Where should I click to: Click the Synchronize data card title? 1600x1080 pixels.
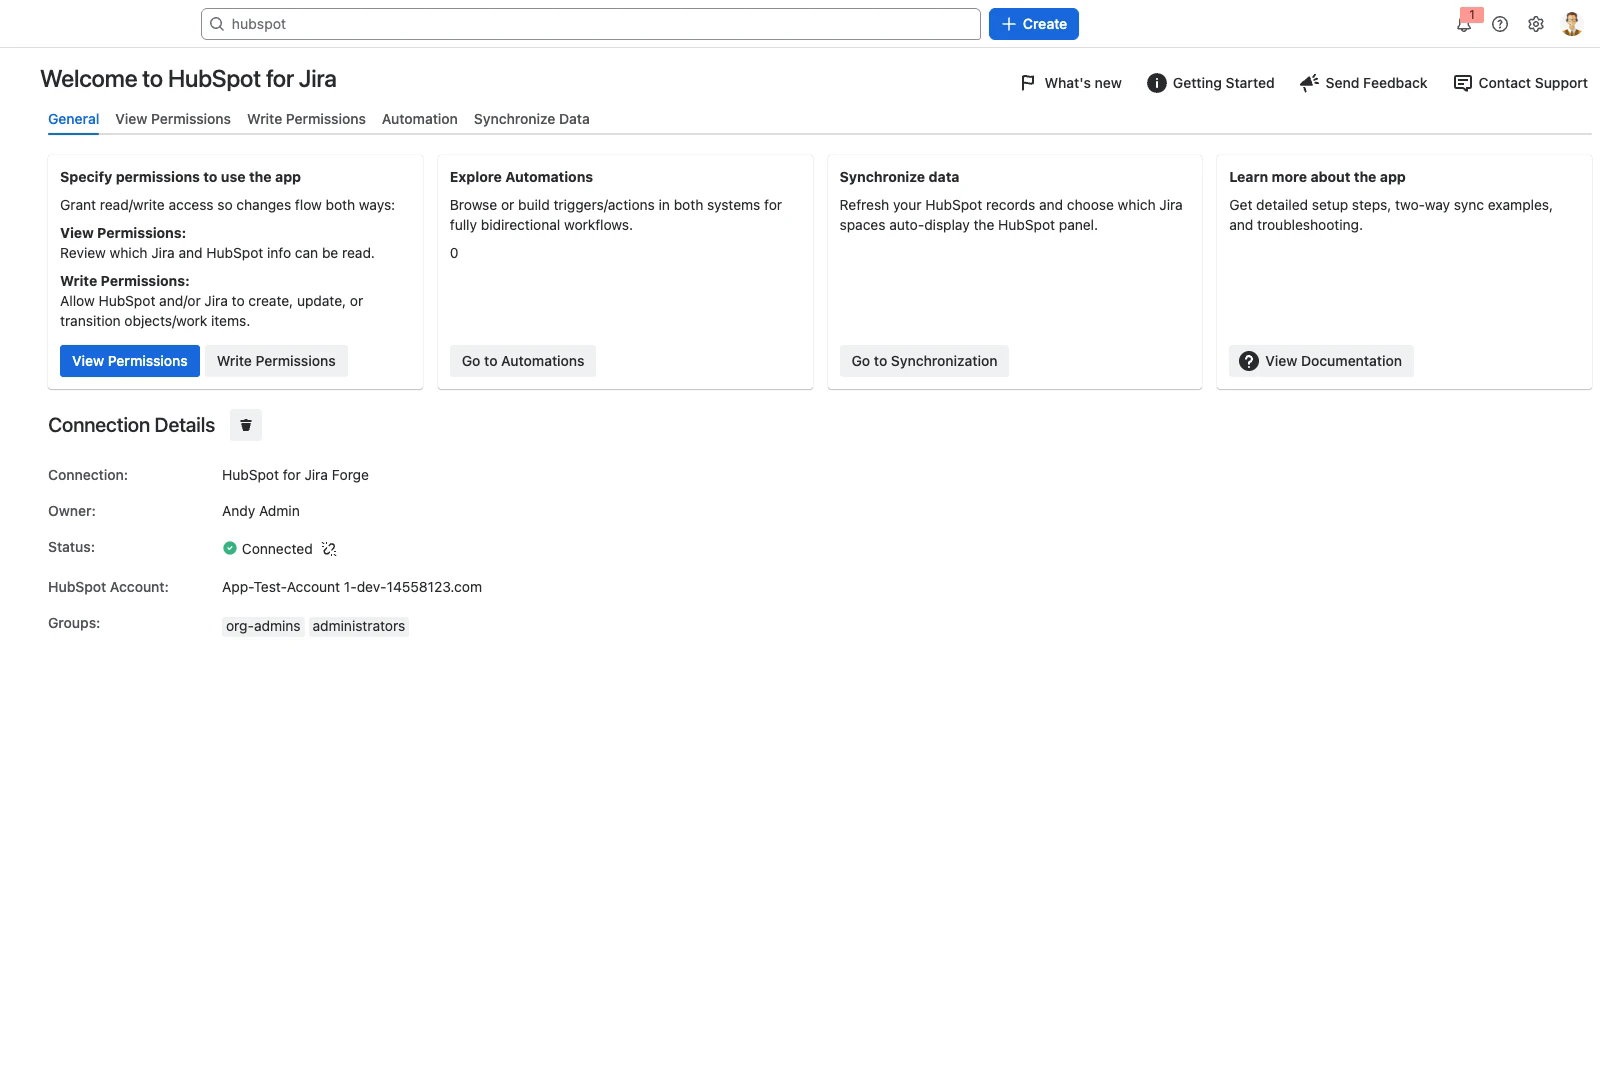(x=899, y=177)
